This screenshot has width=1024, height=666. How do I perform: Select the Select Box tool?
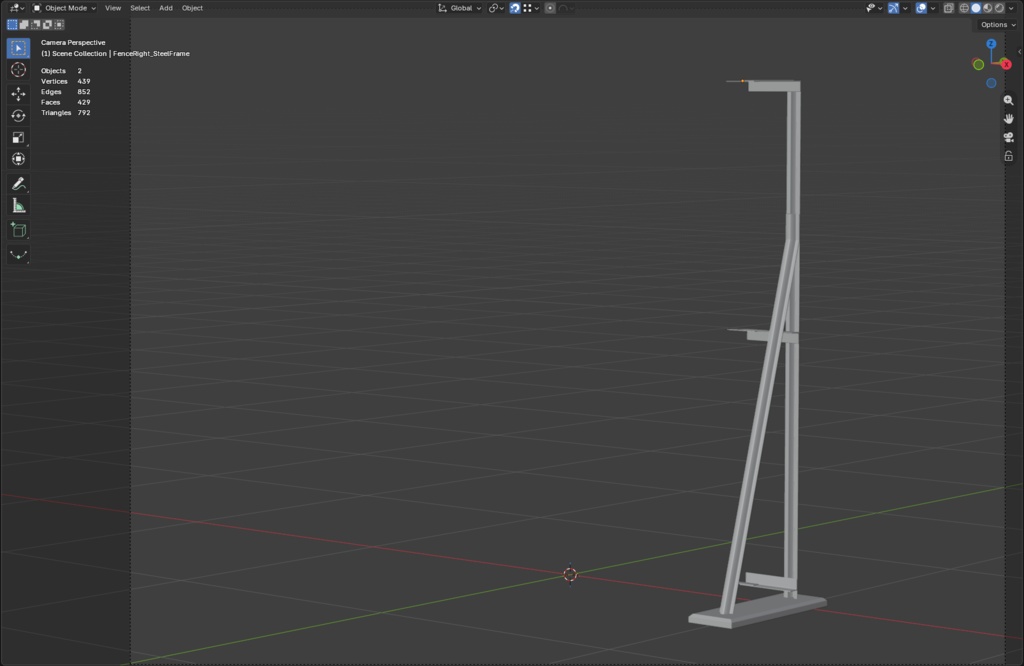[x=18, y=48]
